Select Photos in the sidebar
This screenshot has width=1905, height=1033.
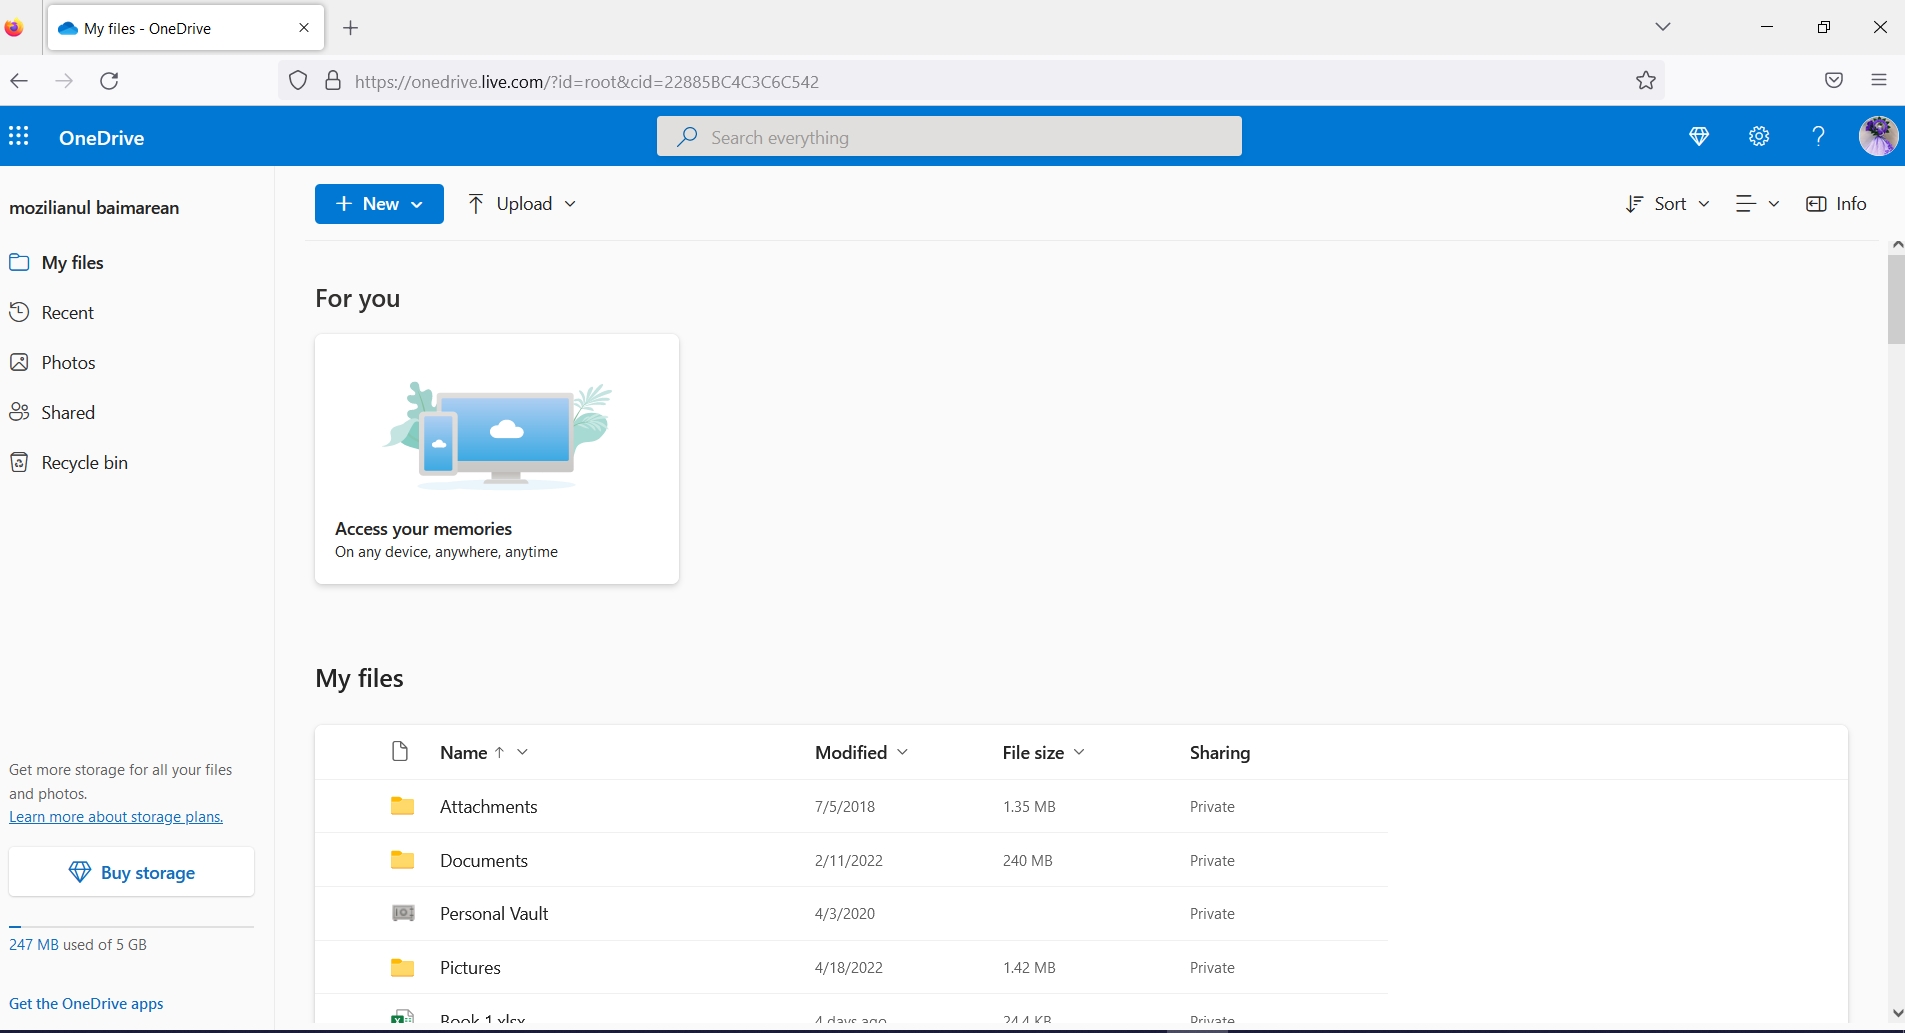click(x=68, y=362)
